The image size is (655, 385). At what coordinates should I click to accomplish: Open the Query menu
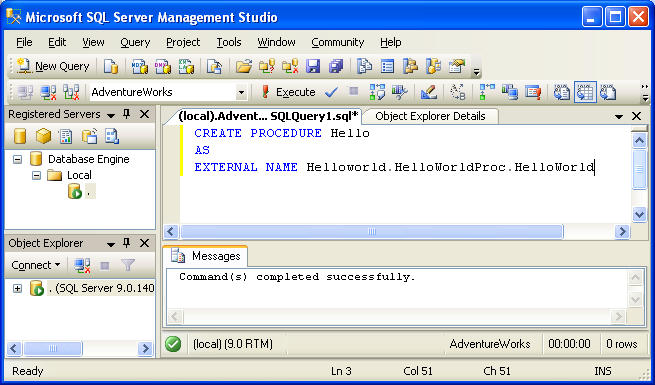[x=135, y=42]
